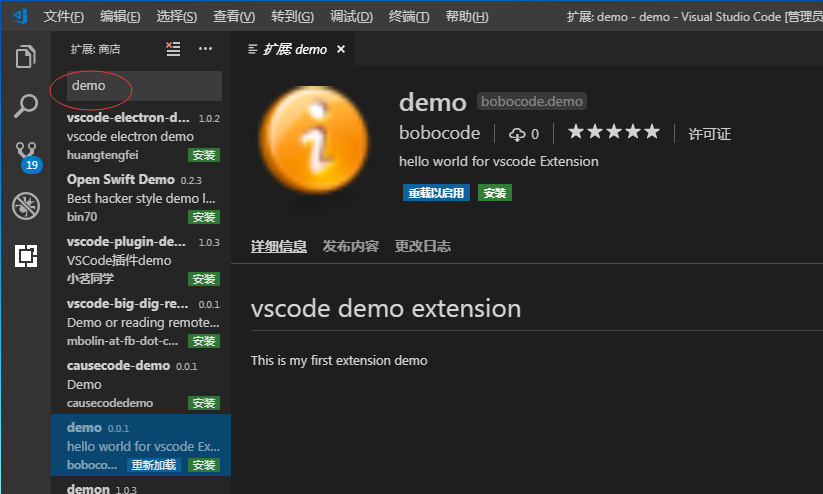
Task: Open the 终端(T) menu
Action: [409, 16]
